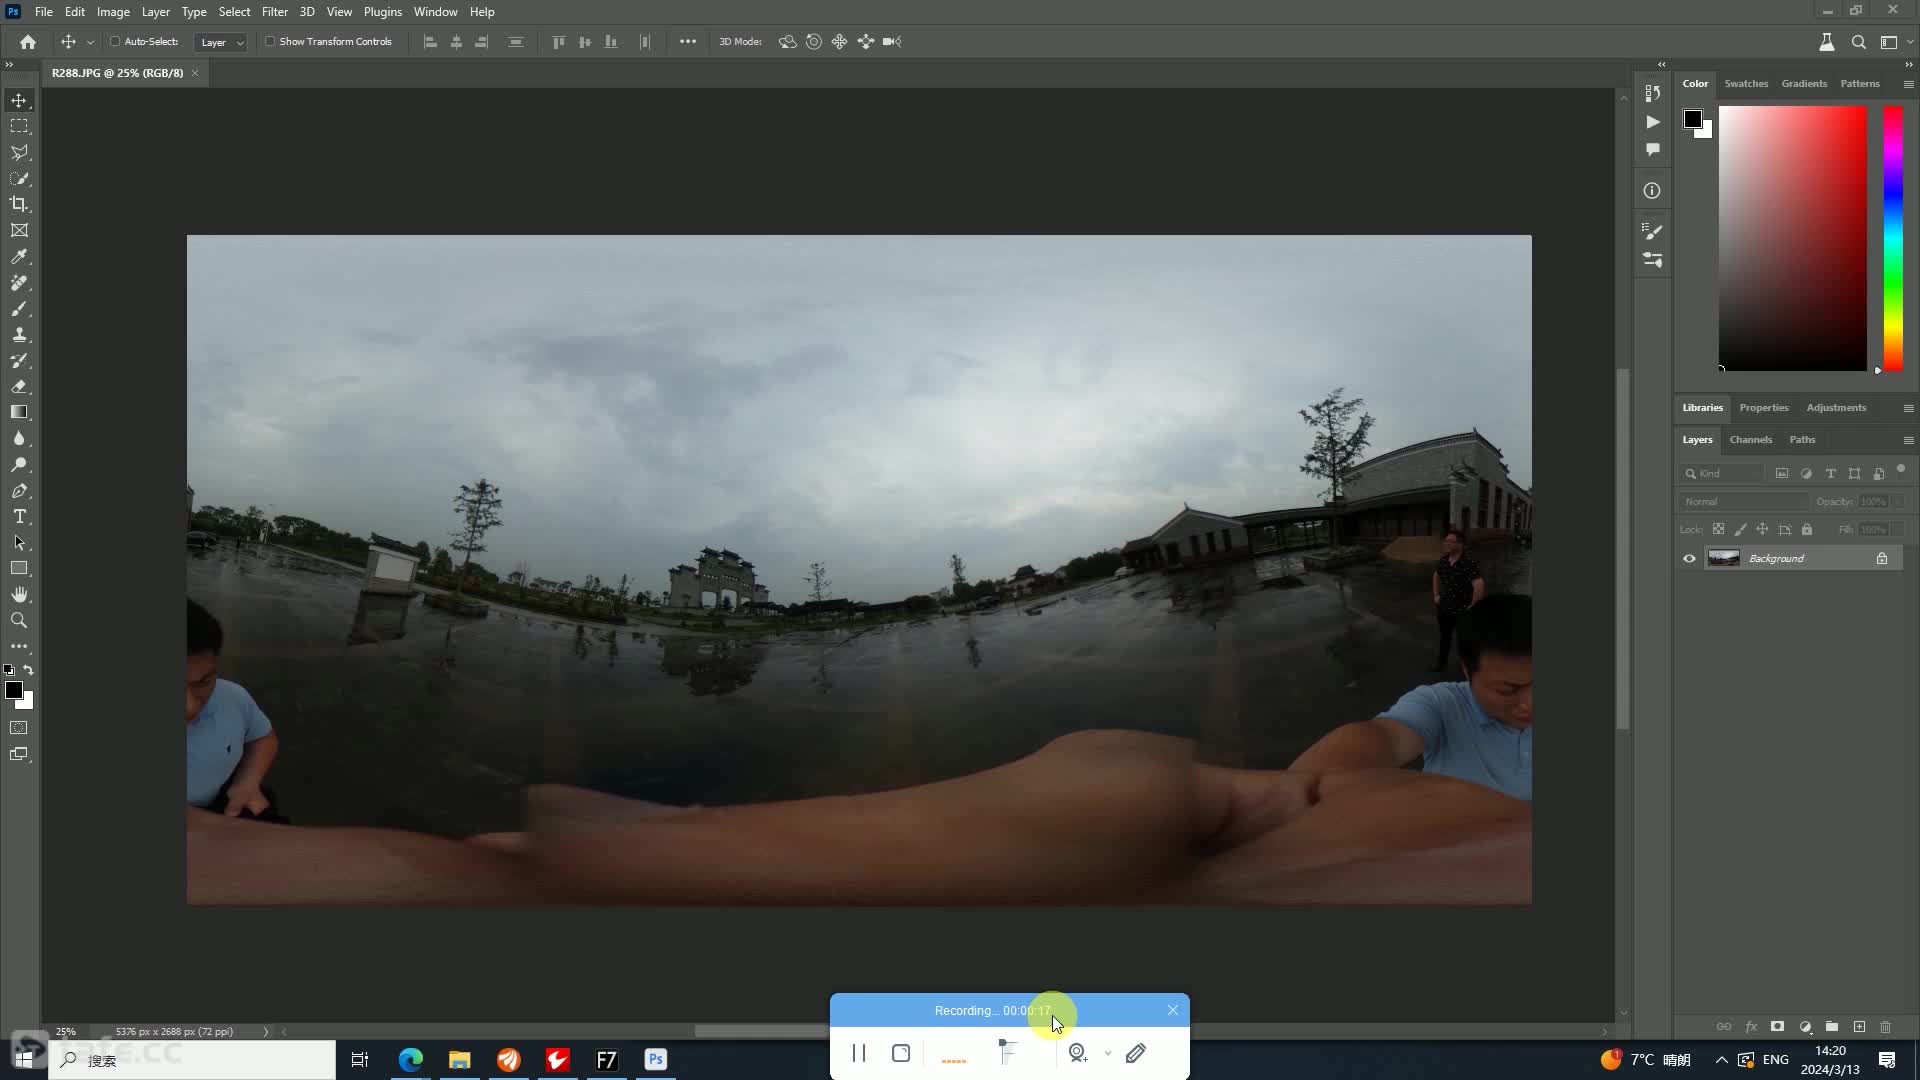Open the Color panel menu
The width and height of the screenshot is (1920, 1080).
(1908, 84)
